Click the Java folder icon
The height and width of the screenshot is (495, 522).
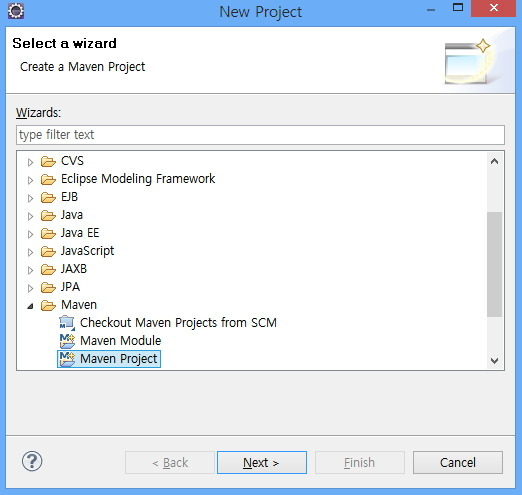[48, 216]
